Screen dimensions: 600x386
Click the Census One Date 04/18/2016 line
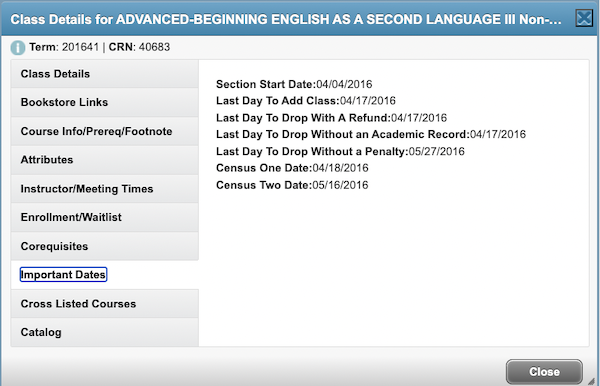(x=292, y=168)
